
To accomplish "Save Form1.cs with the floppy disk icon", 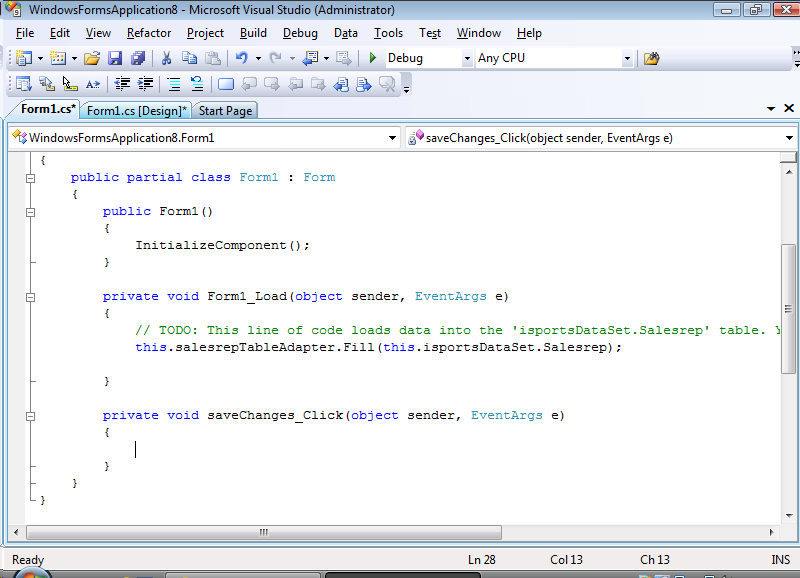I will click(115, 58).
